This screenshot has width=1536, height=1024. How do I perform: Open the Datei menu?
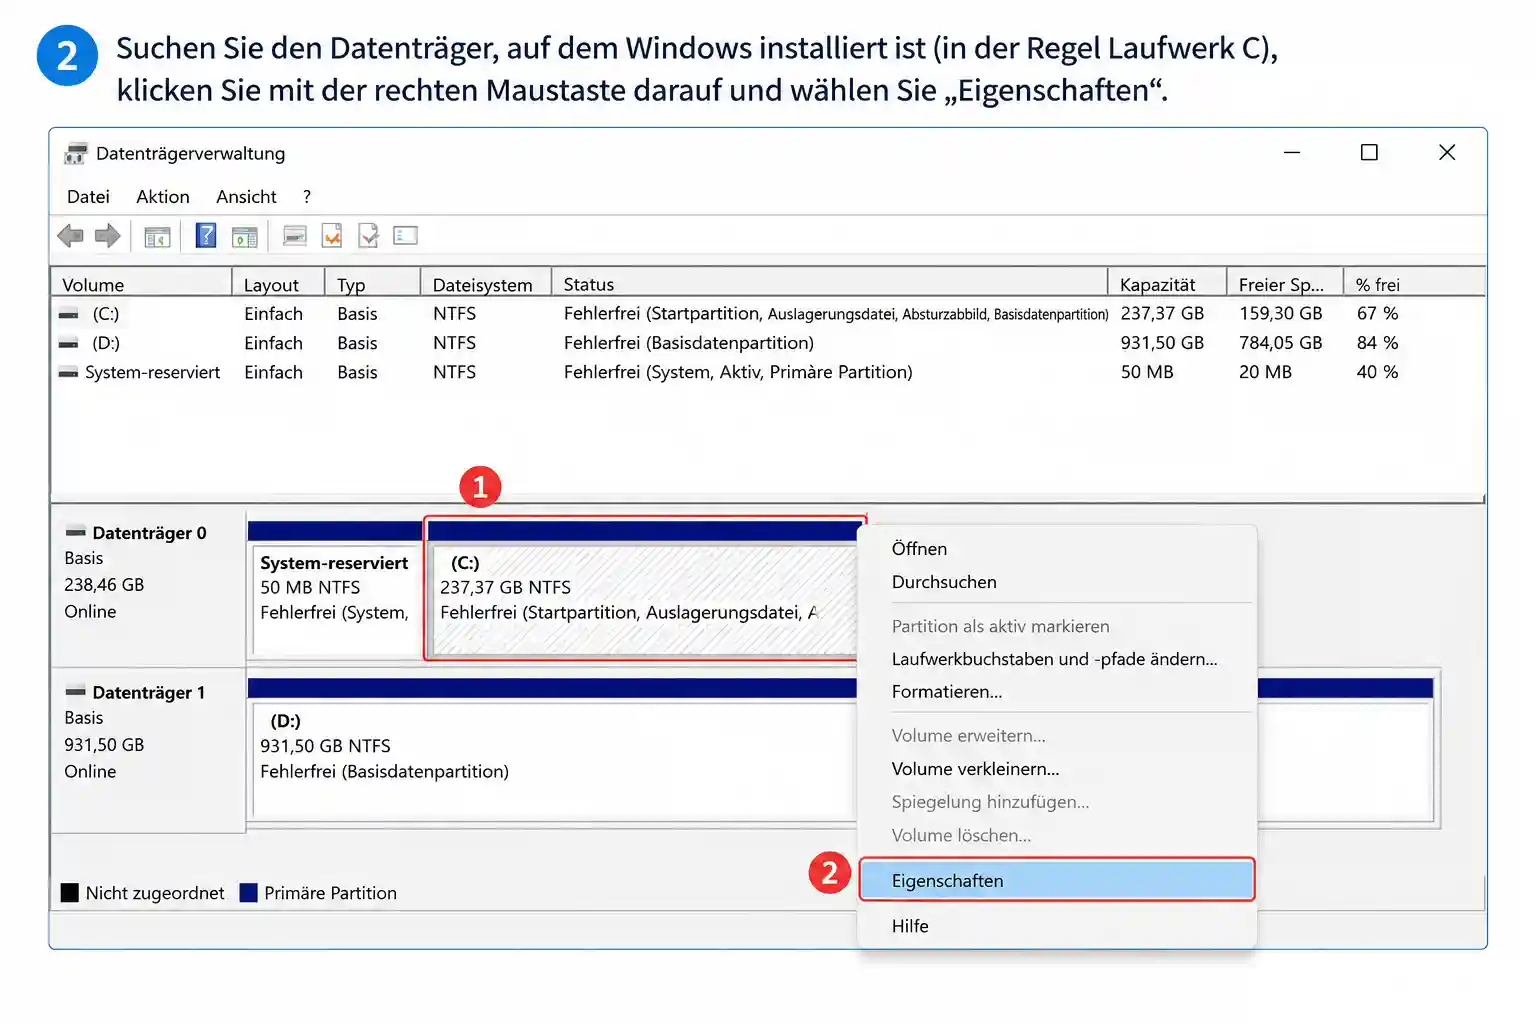pos(88,197)
